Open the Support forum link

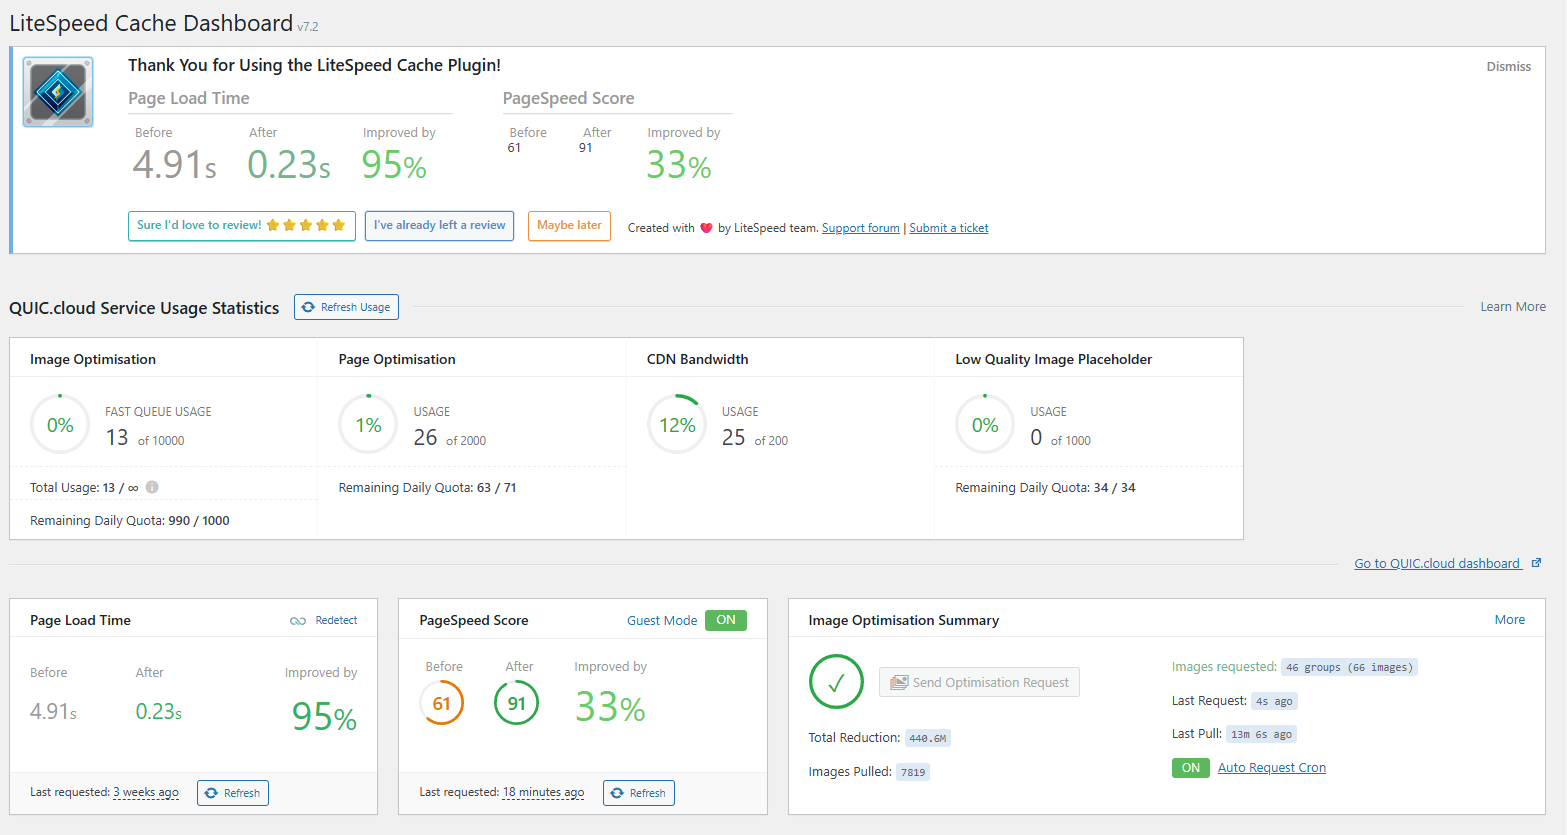[x=860, y=227]
